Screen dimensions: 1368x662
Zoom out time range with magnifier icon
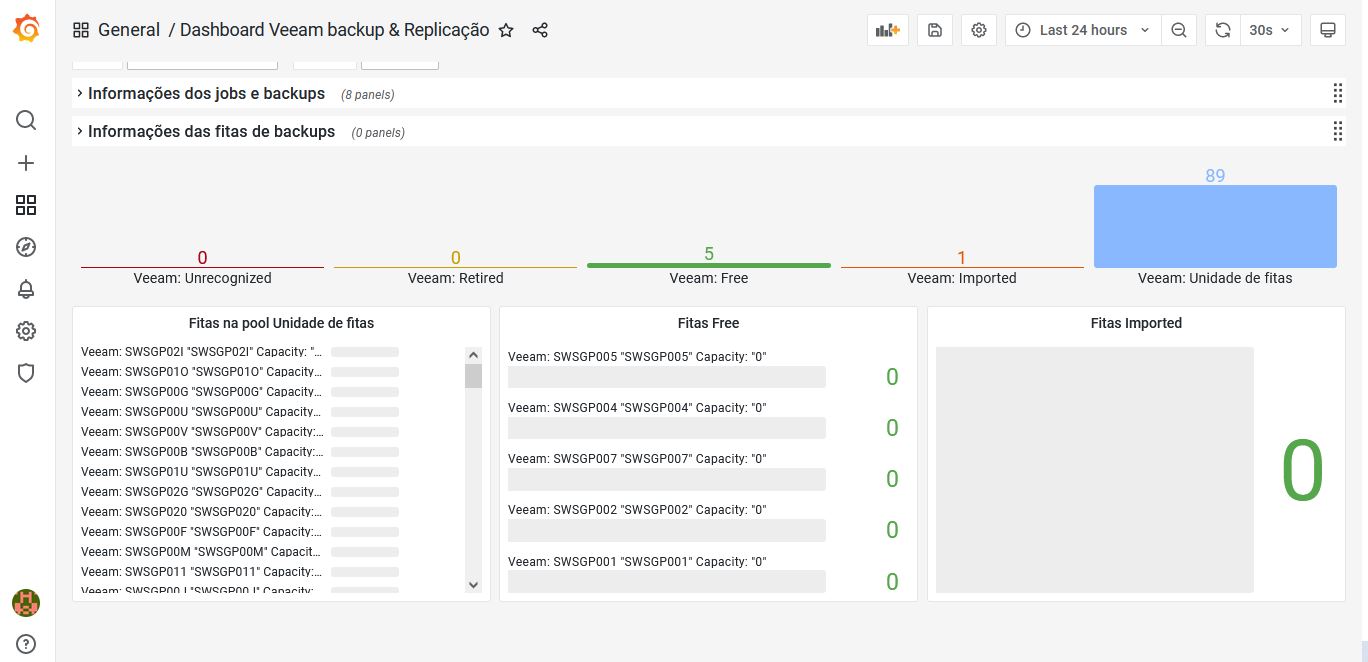[1179, 30]
